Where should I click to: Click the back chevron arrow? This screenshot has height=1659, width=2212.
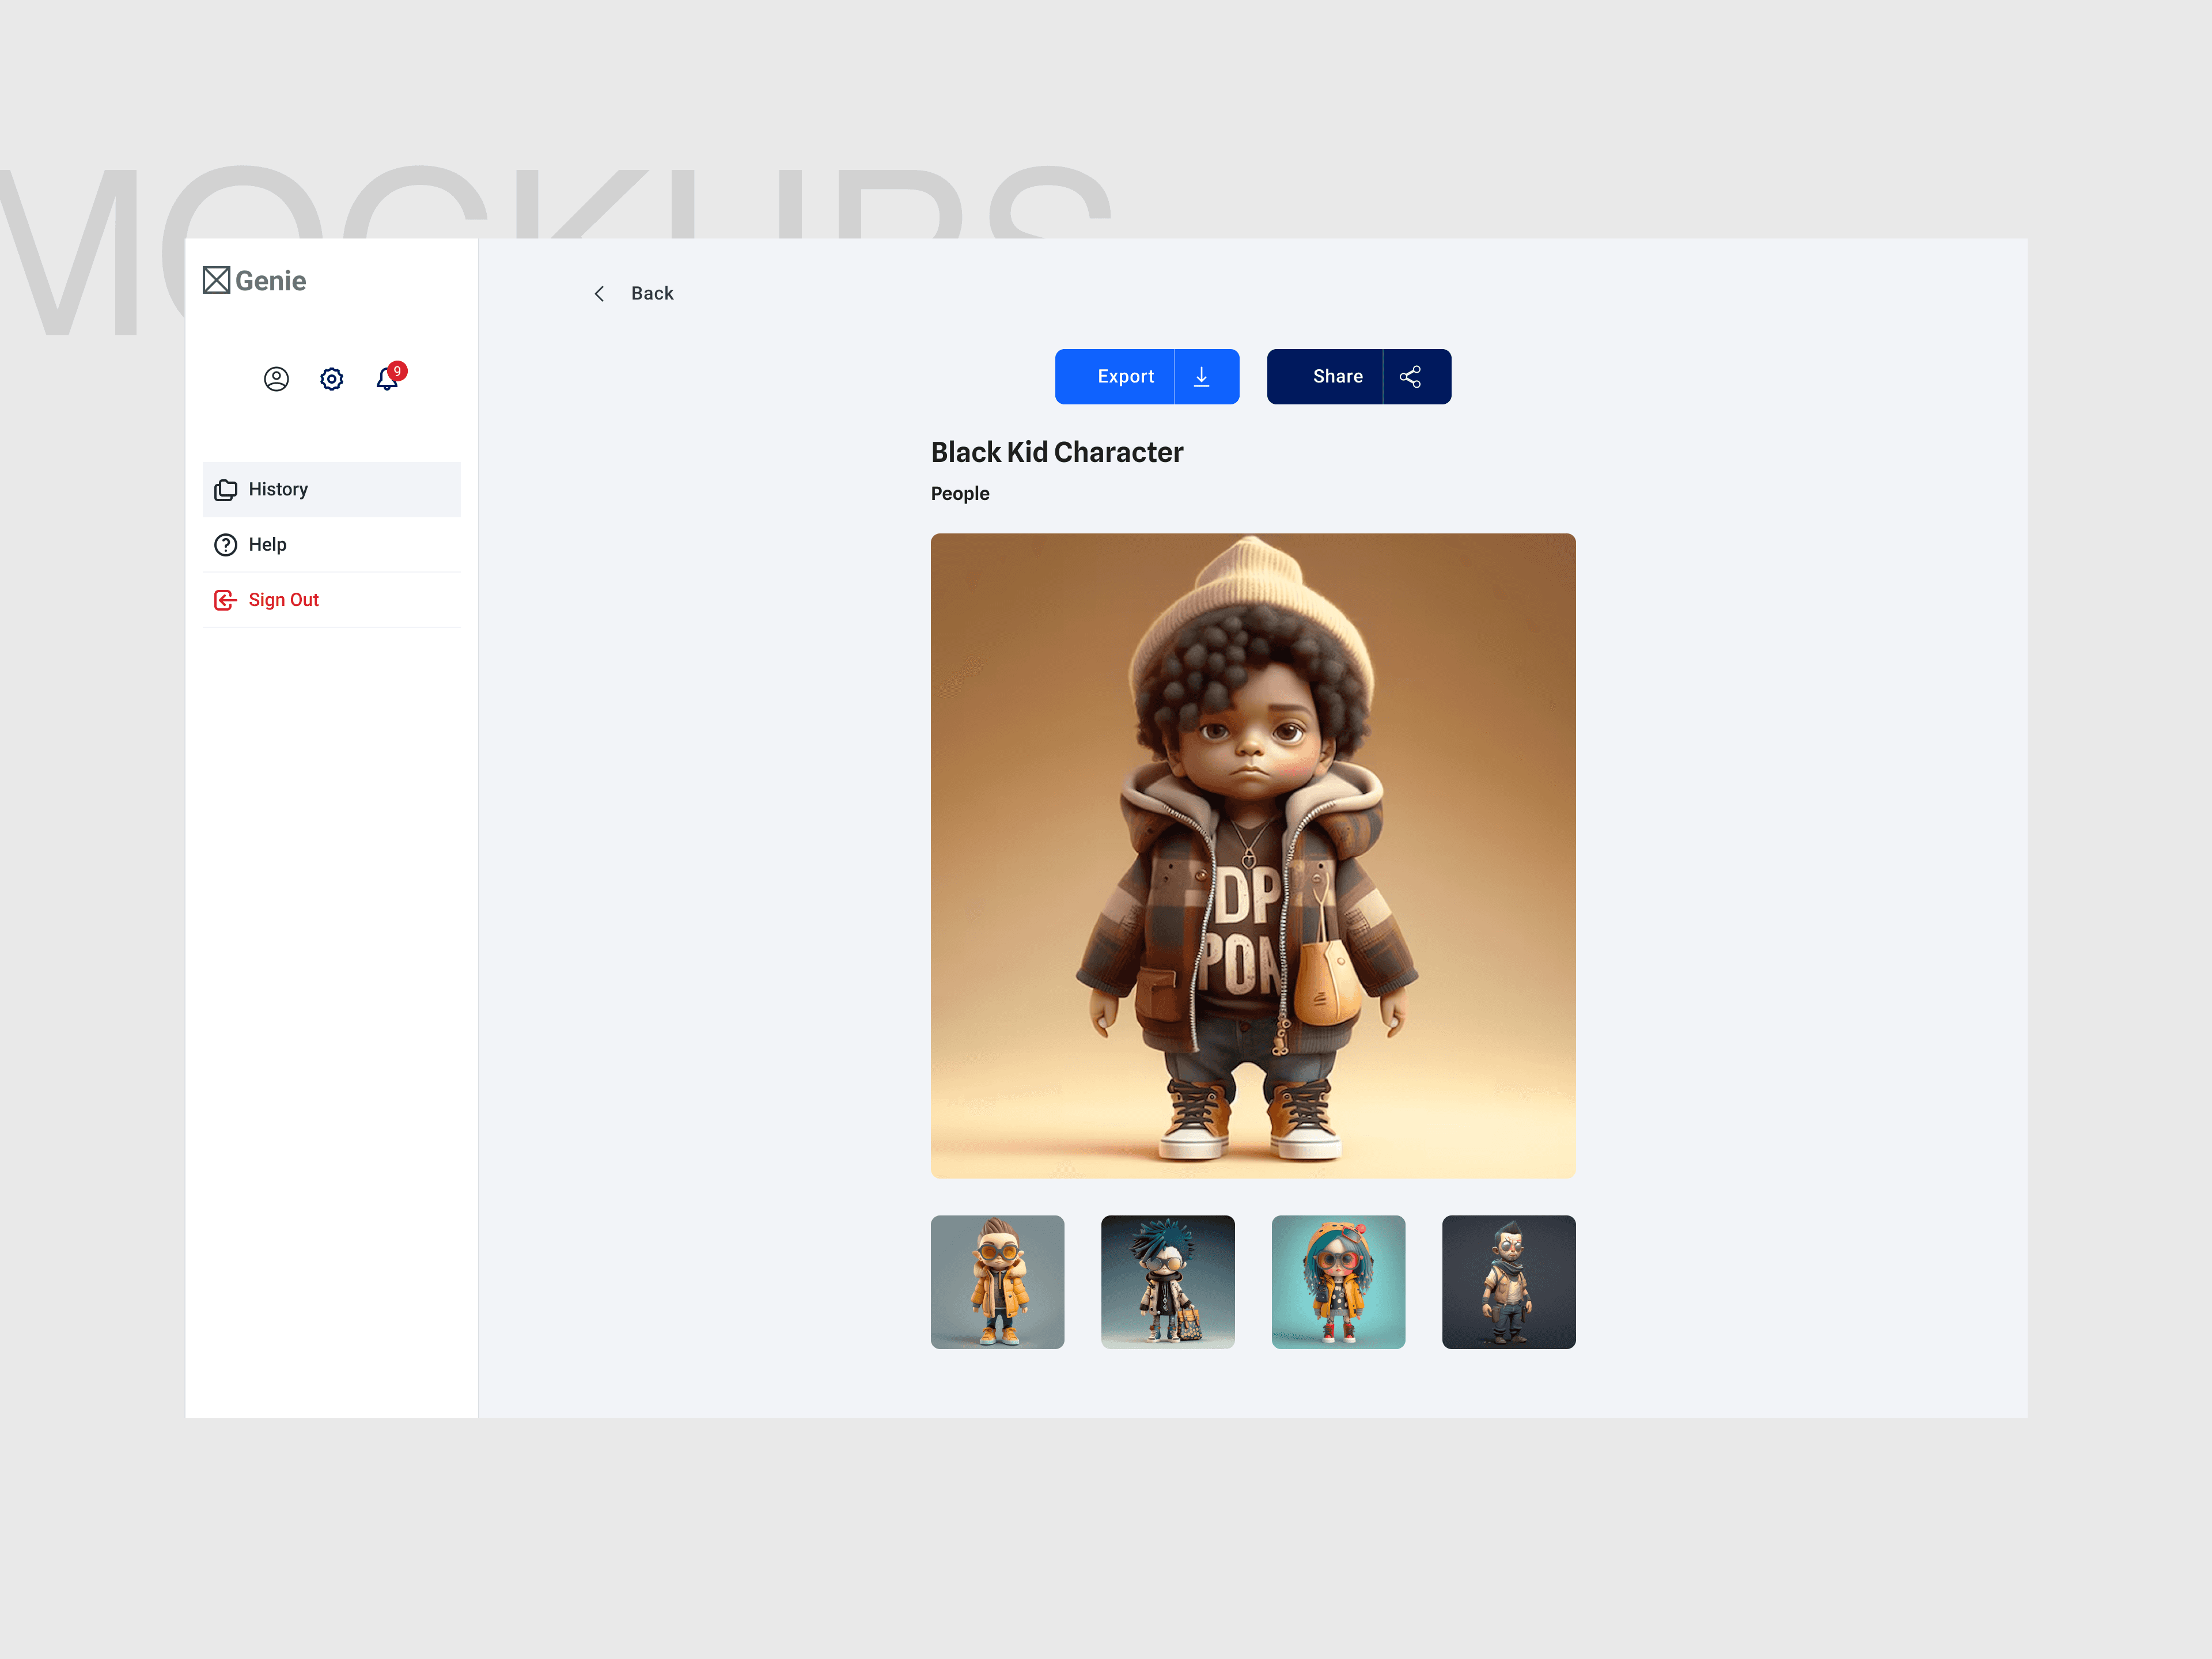point(599,294)
